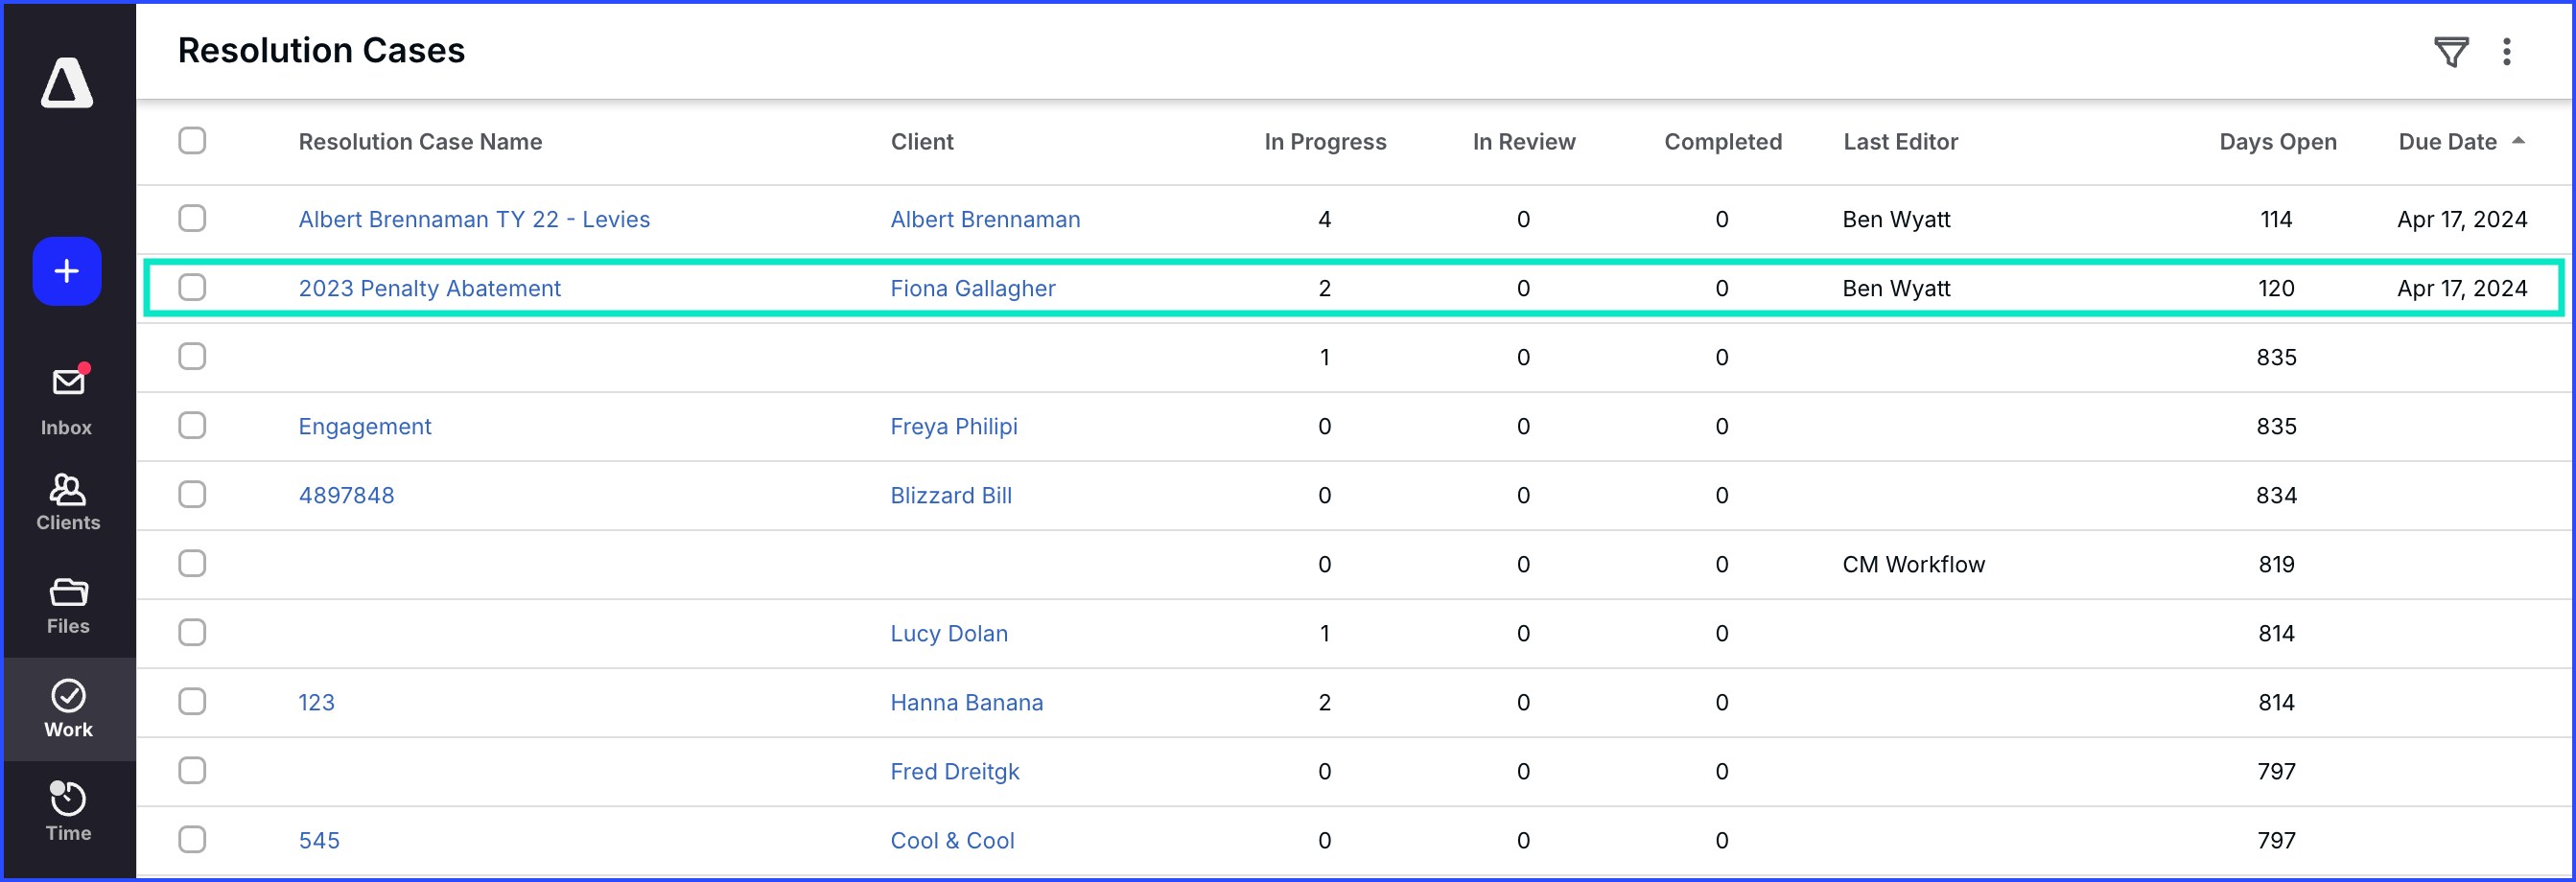The height and width of the screenshot is (882, 2576).
Task: Click Days Open value 114
Action: click(x=2275, y=220)
